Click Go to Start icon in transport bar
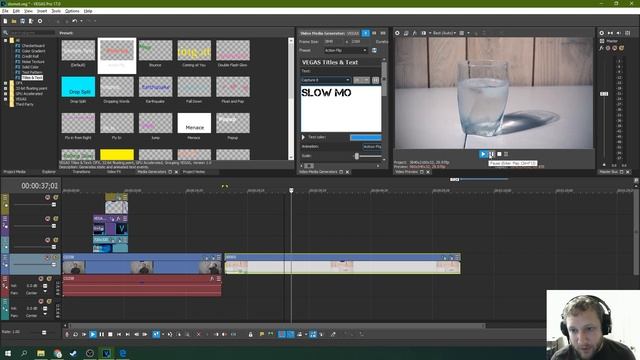 (119, 334)
